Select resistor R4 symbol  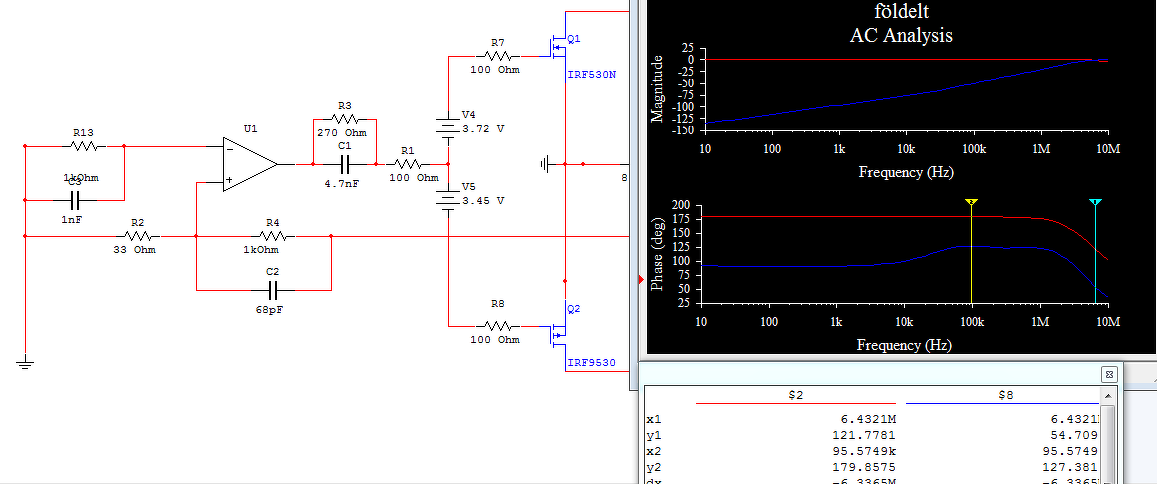pos(273,236)
